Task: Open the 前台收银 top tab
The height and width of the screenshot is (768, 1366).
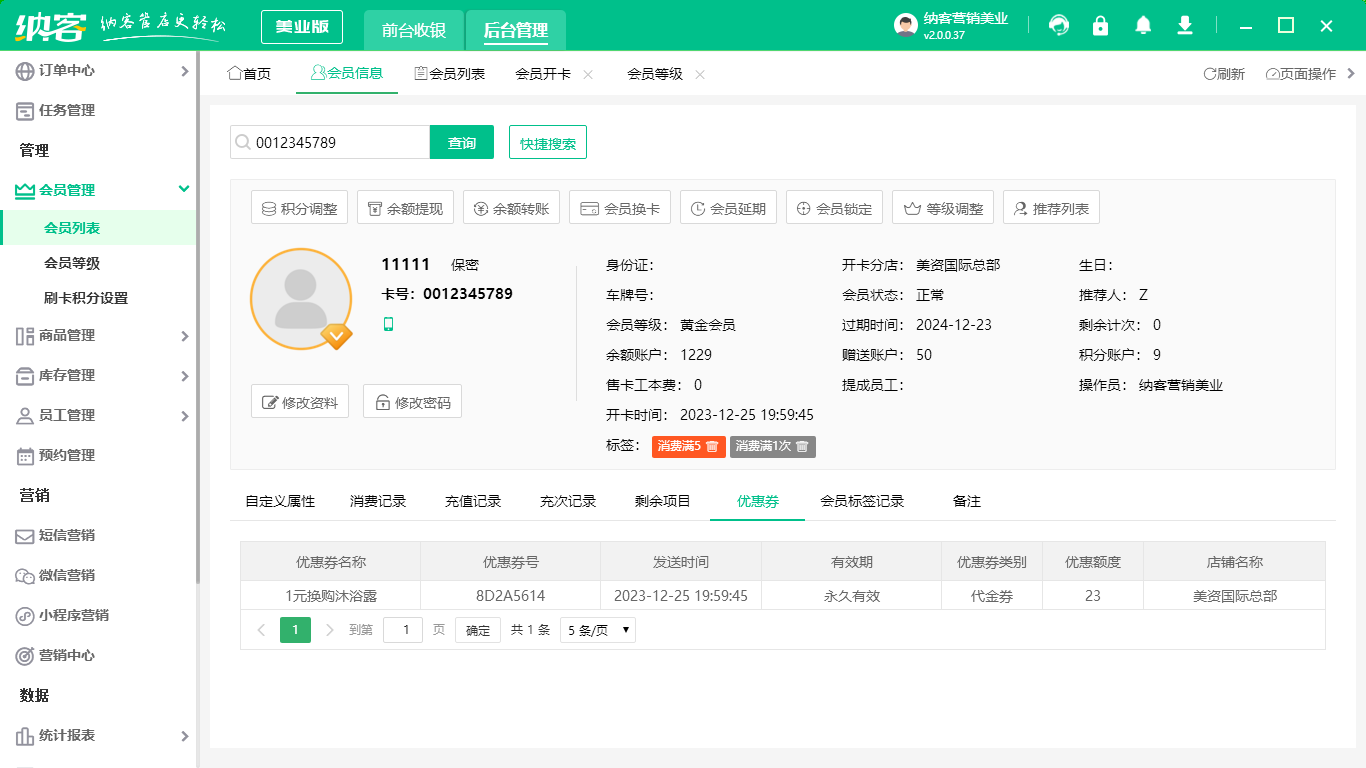Action: coord(414,30)
